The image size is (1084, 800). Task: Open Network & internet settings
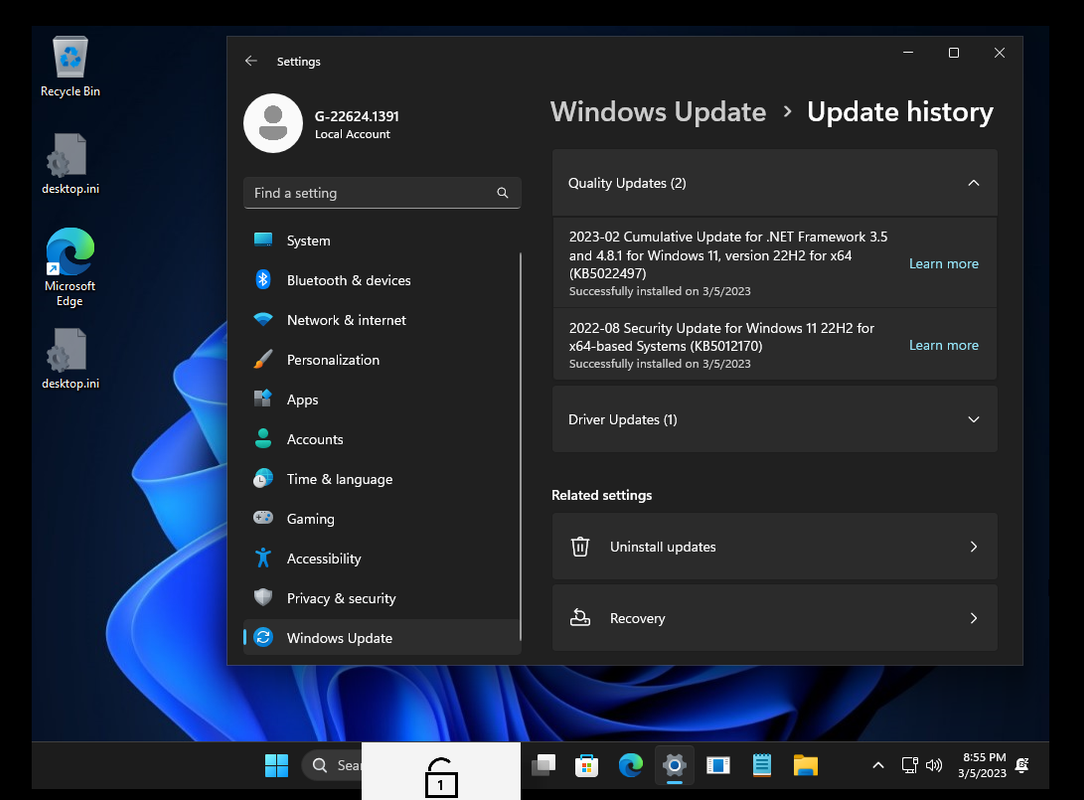pyautogui.click(x=382, y=319)
